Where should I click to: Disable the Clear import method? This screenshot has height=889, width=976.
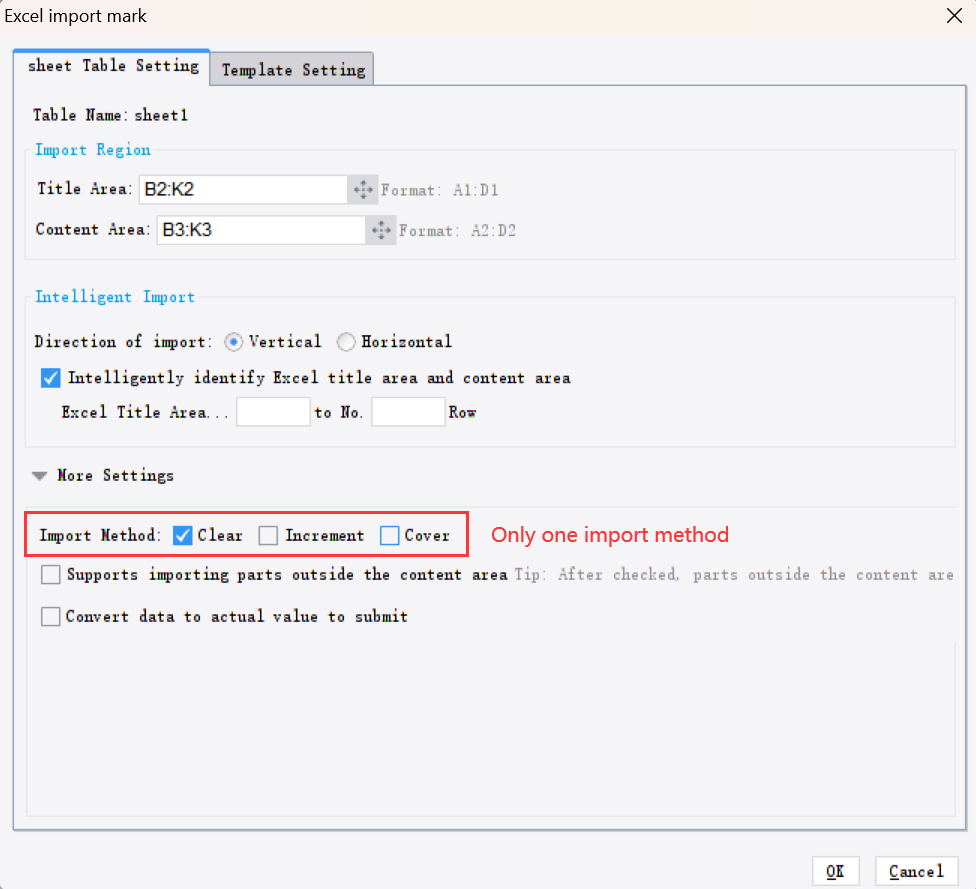pos(182,535)
